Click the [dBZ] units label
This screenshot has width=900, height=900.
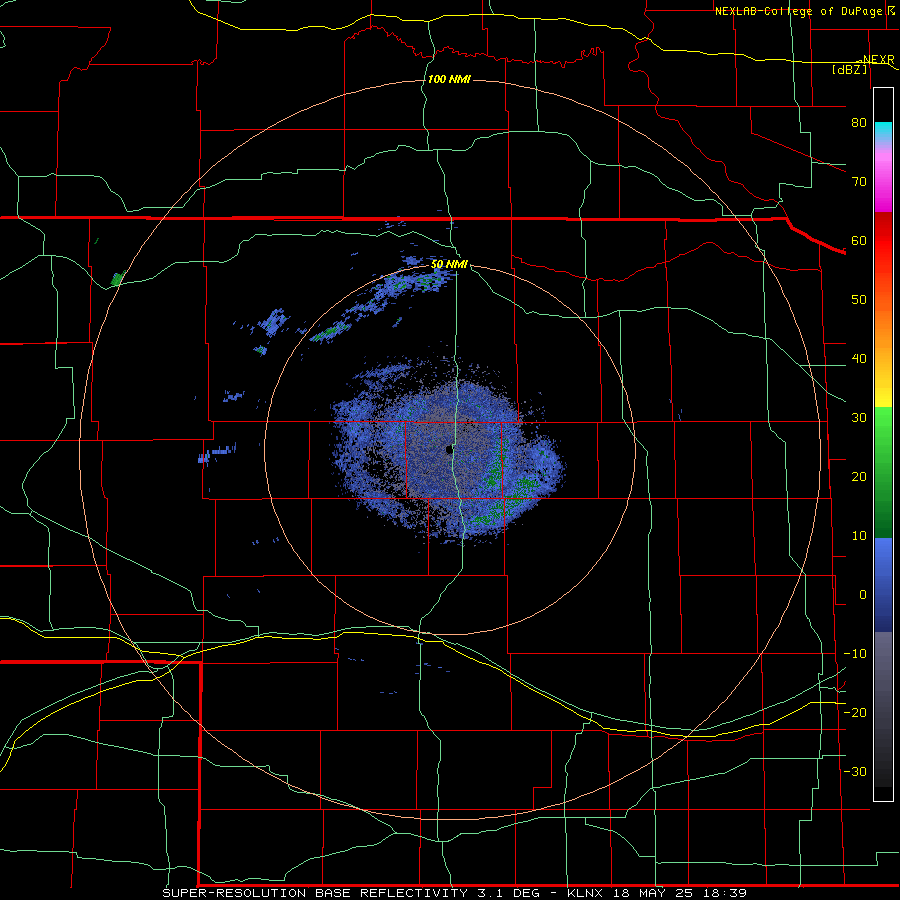pyautogui.click(x=849, y=69)
